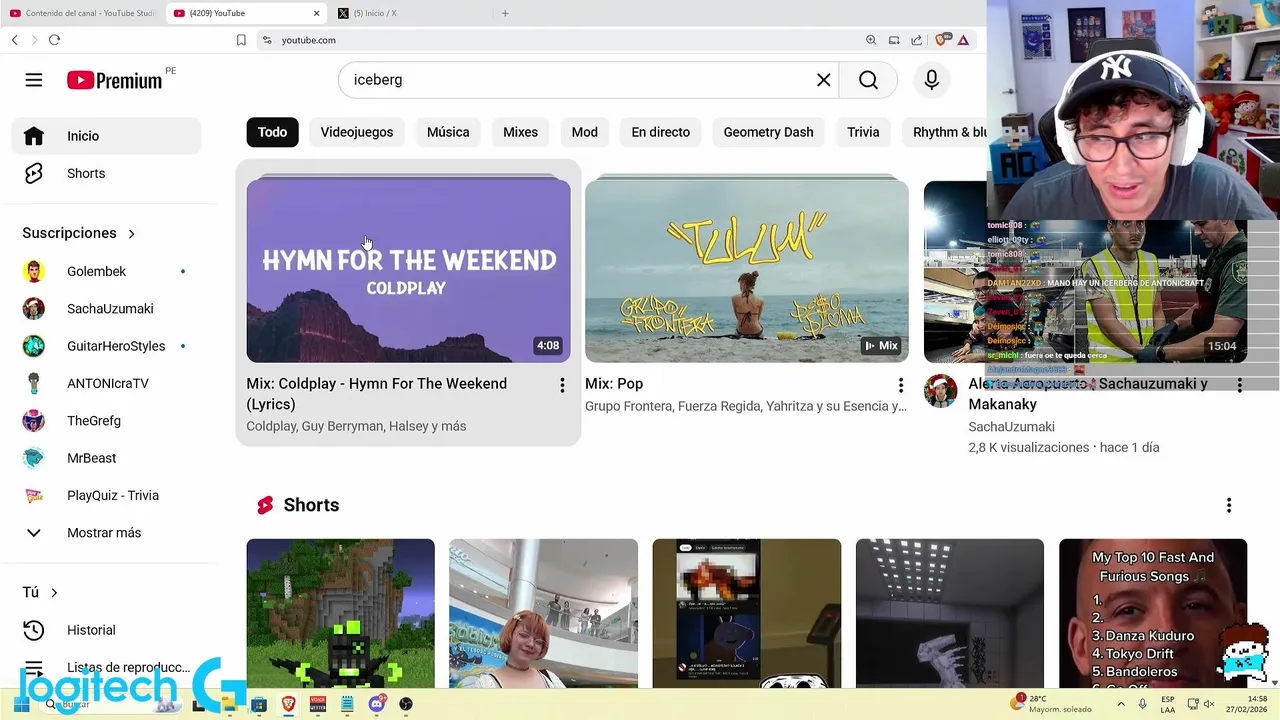Viewport: 1280px width, 720px height.
Task: Close the active YouTube browser tab
Action: pyautogui.click(x=317, y=13)
